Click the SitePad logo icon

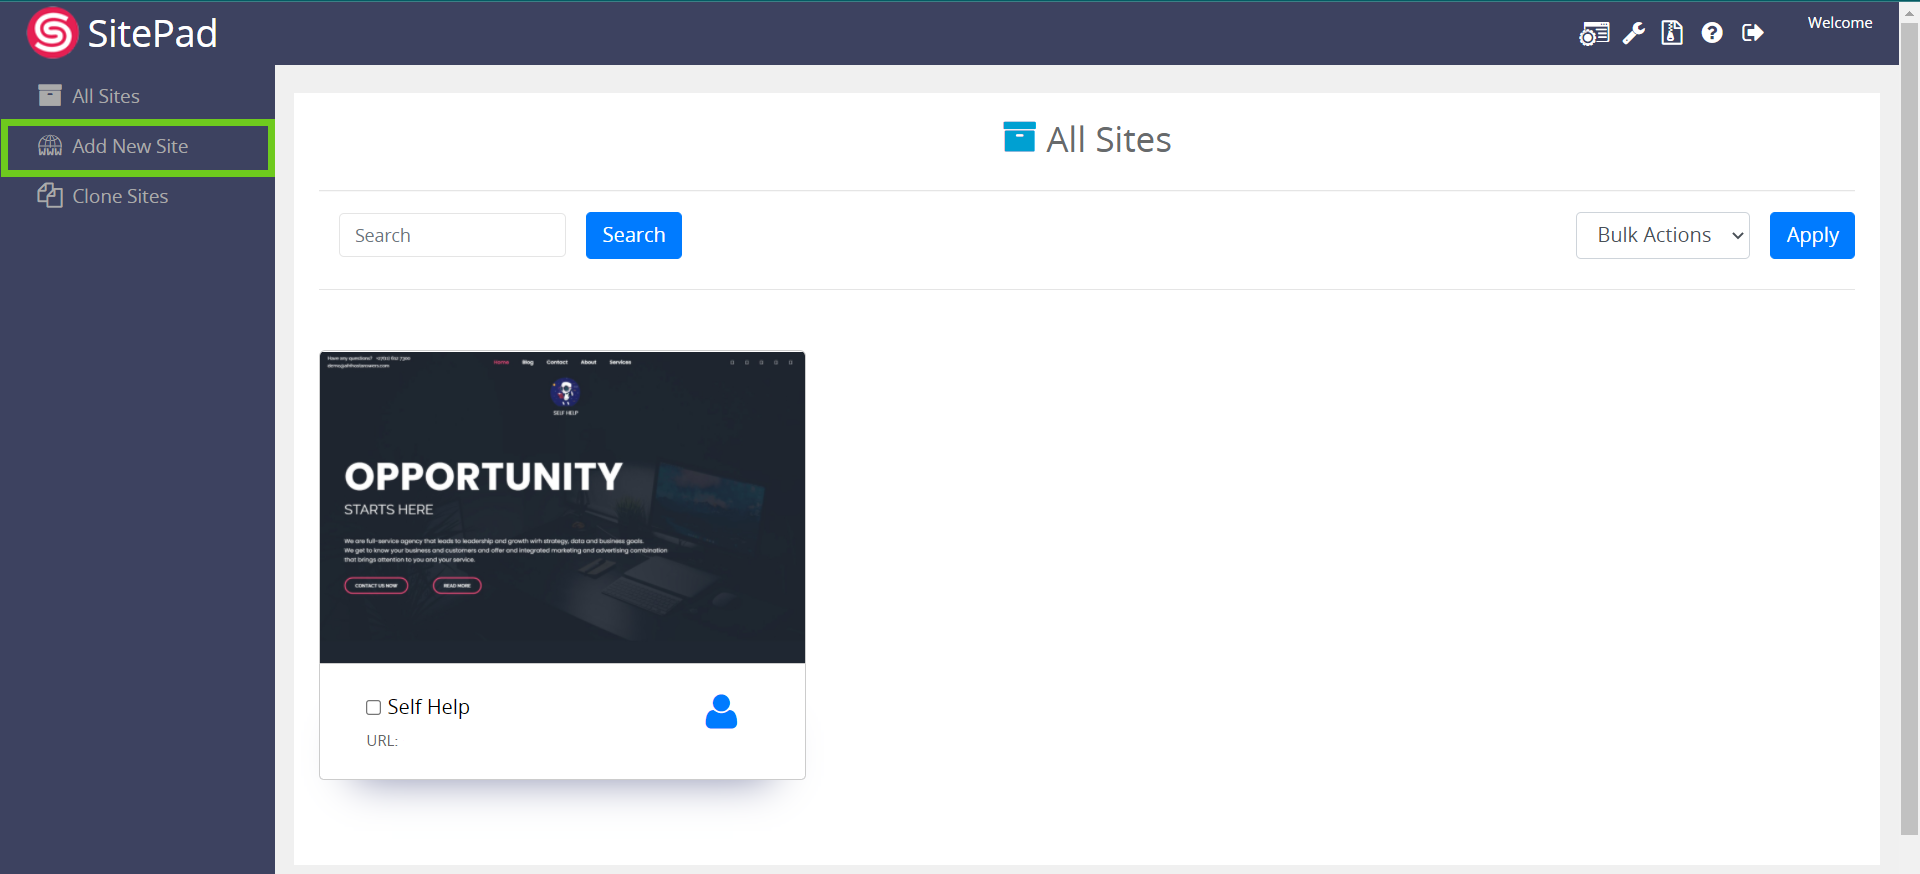coord(52,33)
